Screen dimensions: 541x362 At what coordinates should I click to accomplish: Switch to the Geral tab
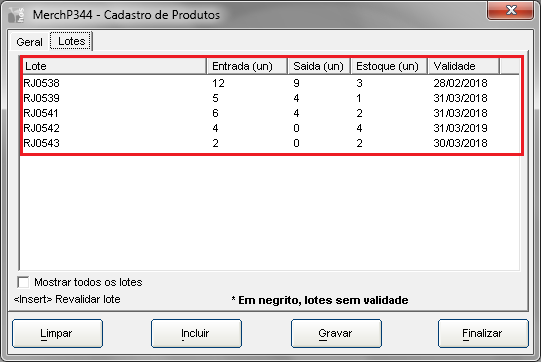pyautogui.click(x=29, y=42)
